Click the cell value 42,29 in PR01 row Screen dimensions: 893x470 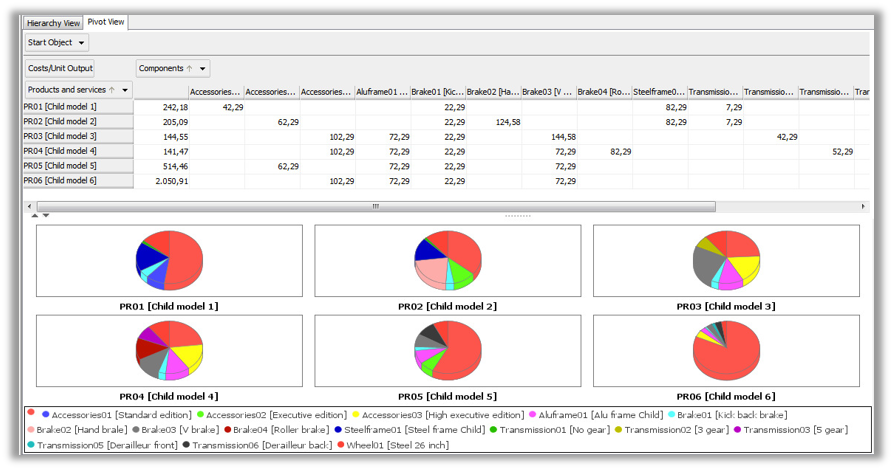click(x=232, y=107)
